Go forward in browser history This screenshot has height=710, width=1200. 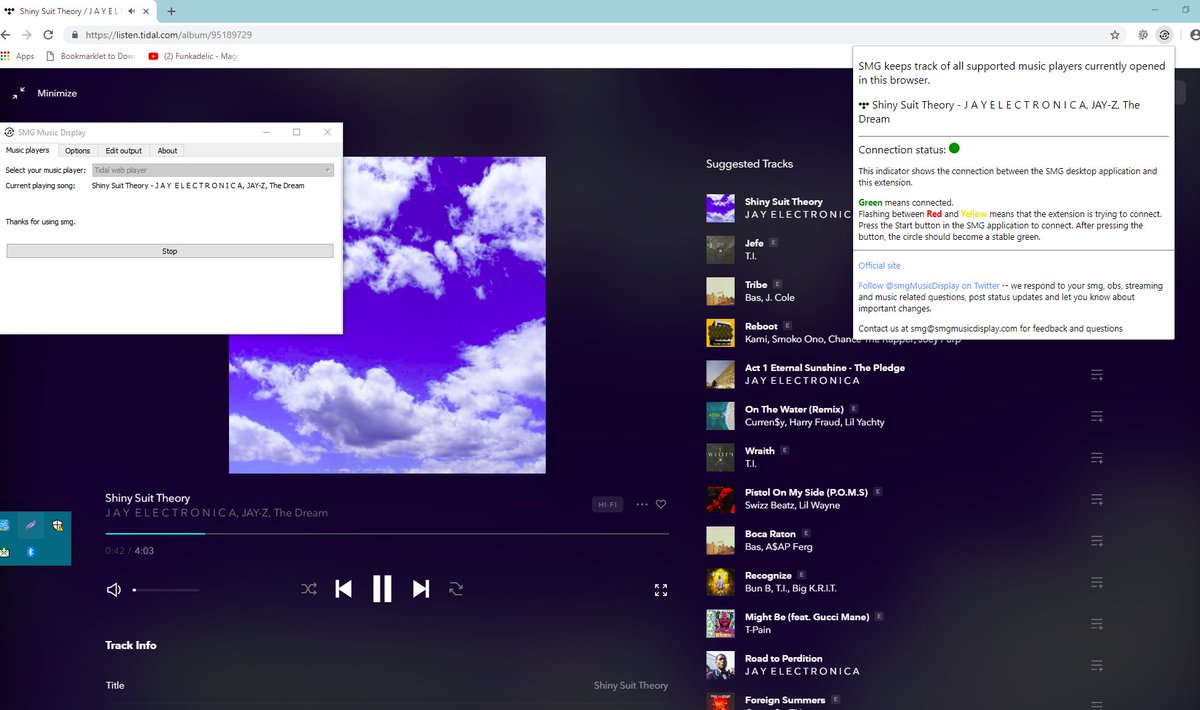(27, 34)
